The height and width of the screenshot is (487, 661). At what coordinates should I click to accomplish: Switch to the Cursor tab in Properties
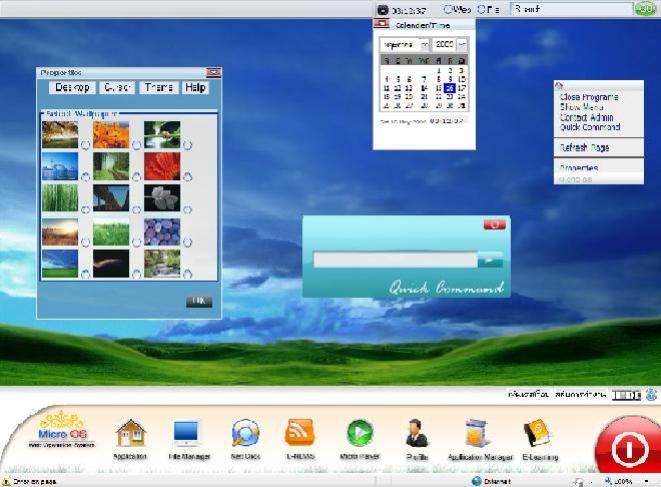[x=117, y=87]
